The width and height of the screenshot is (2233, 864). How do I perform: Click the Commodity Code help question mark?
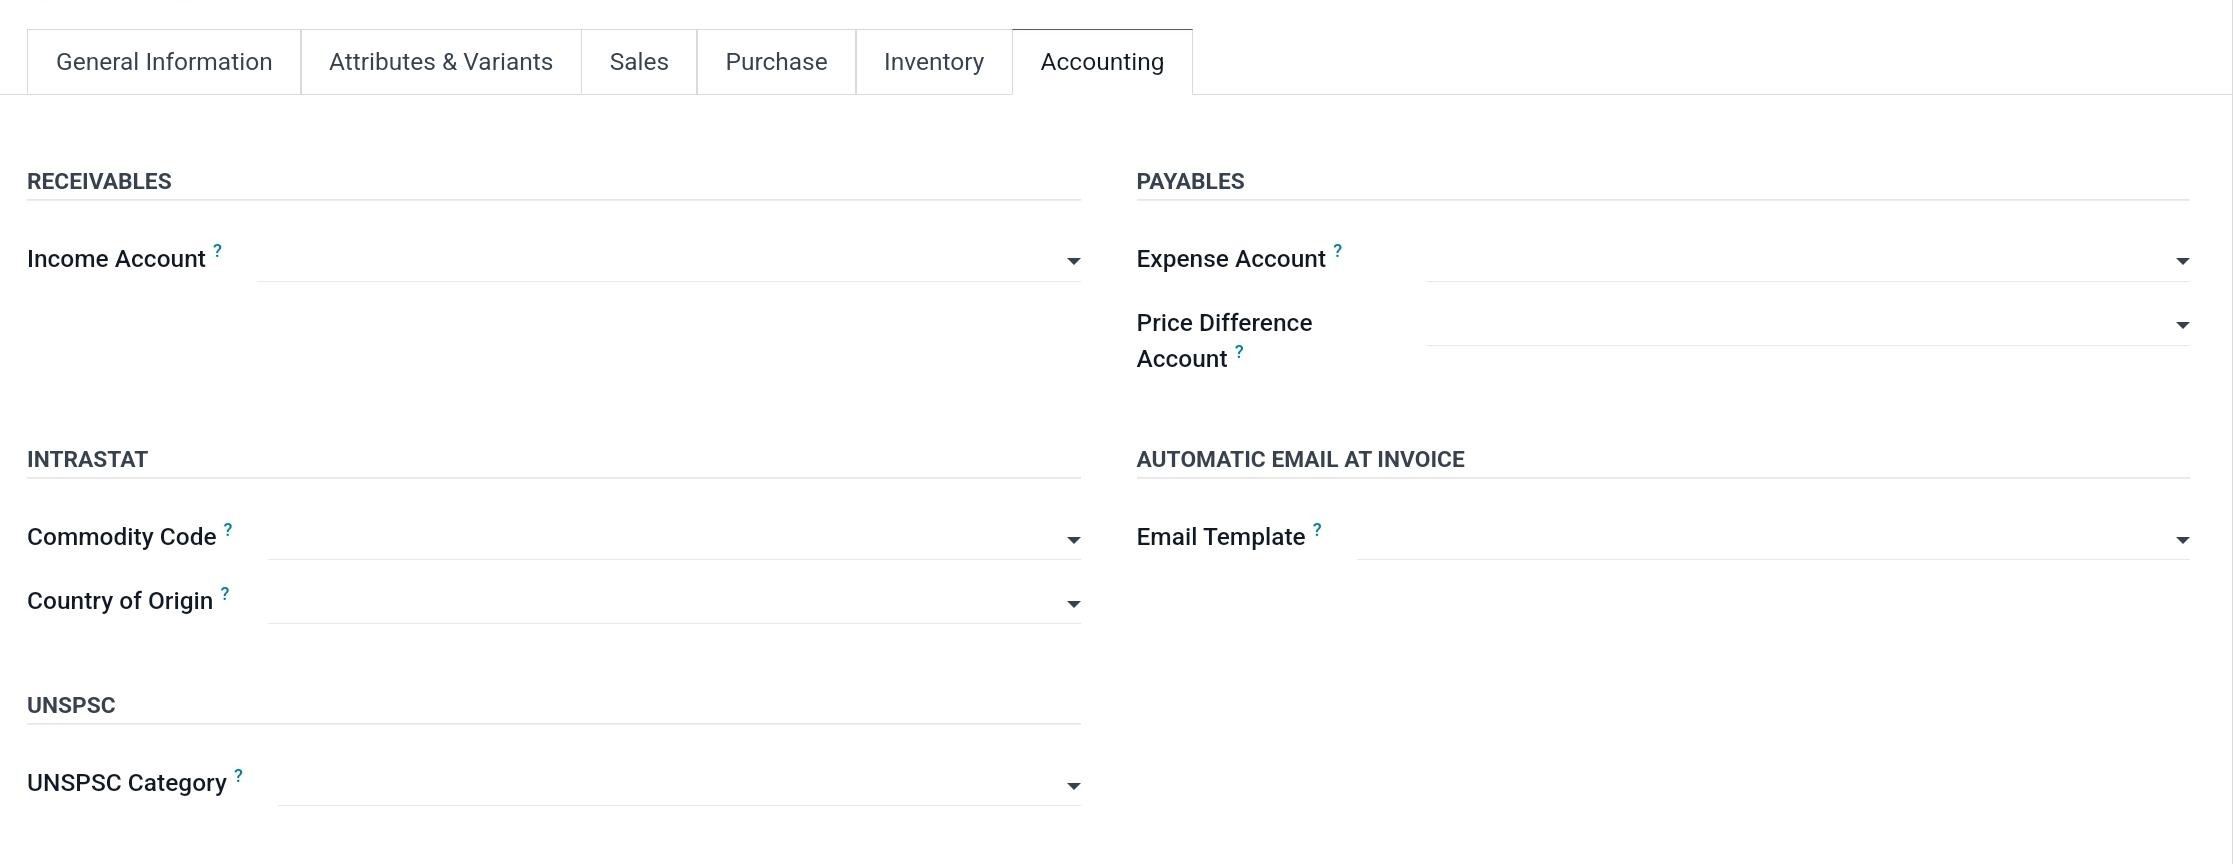(x=228, y=530)
